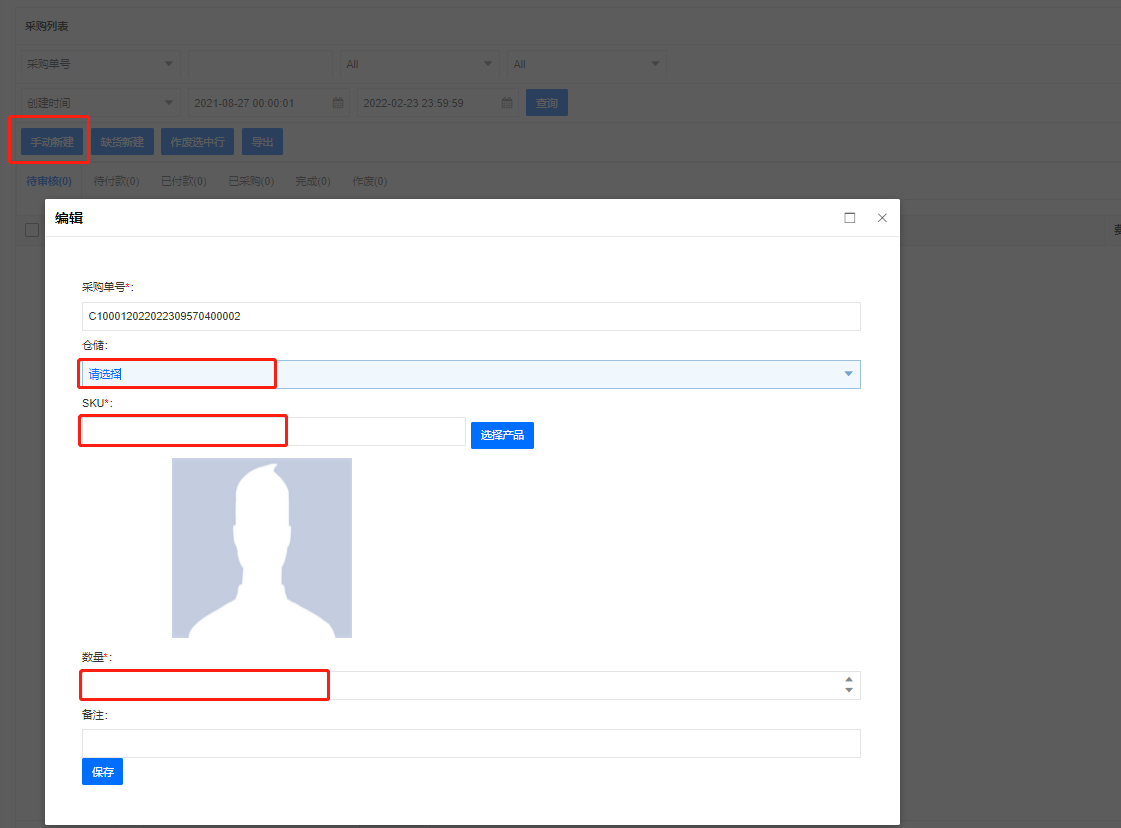This screenshot has width=1121, height=828.
Task: Focus the SKU input field
Action: [x=274, y=432]
